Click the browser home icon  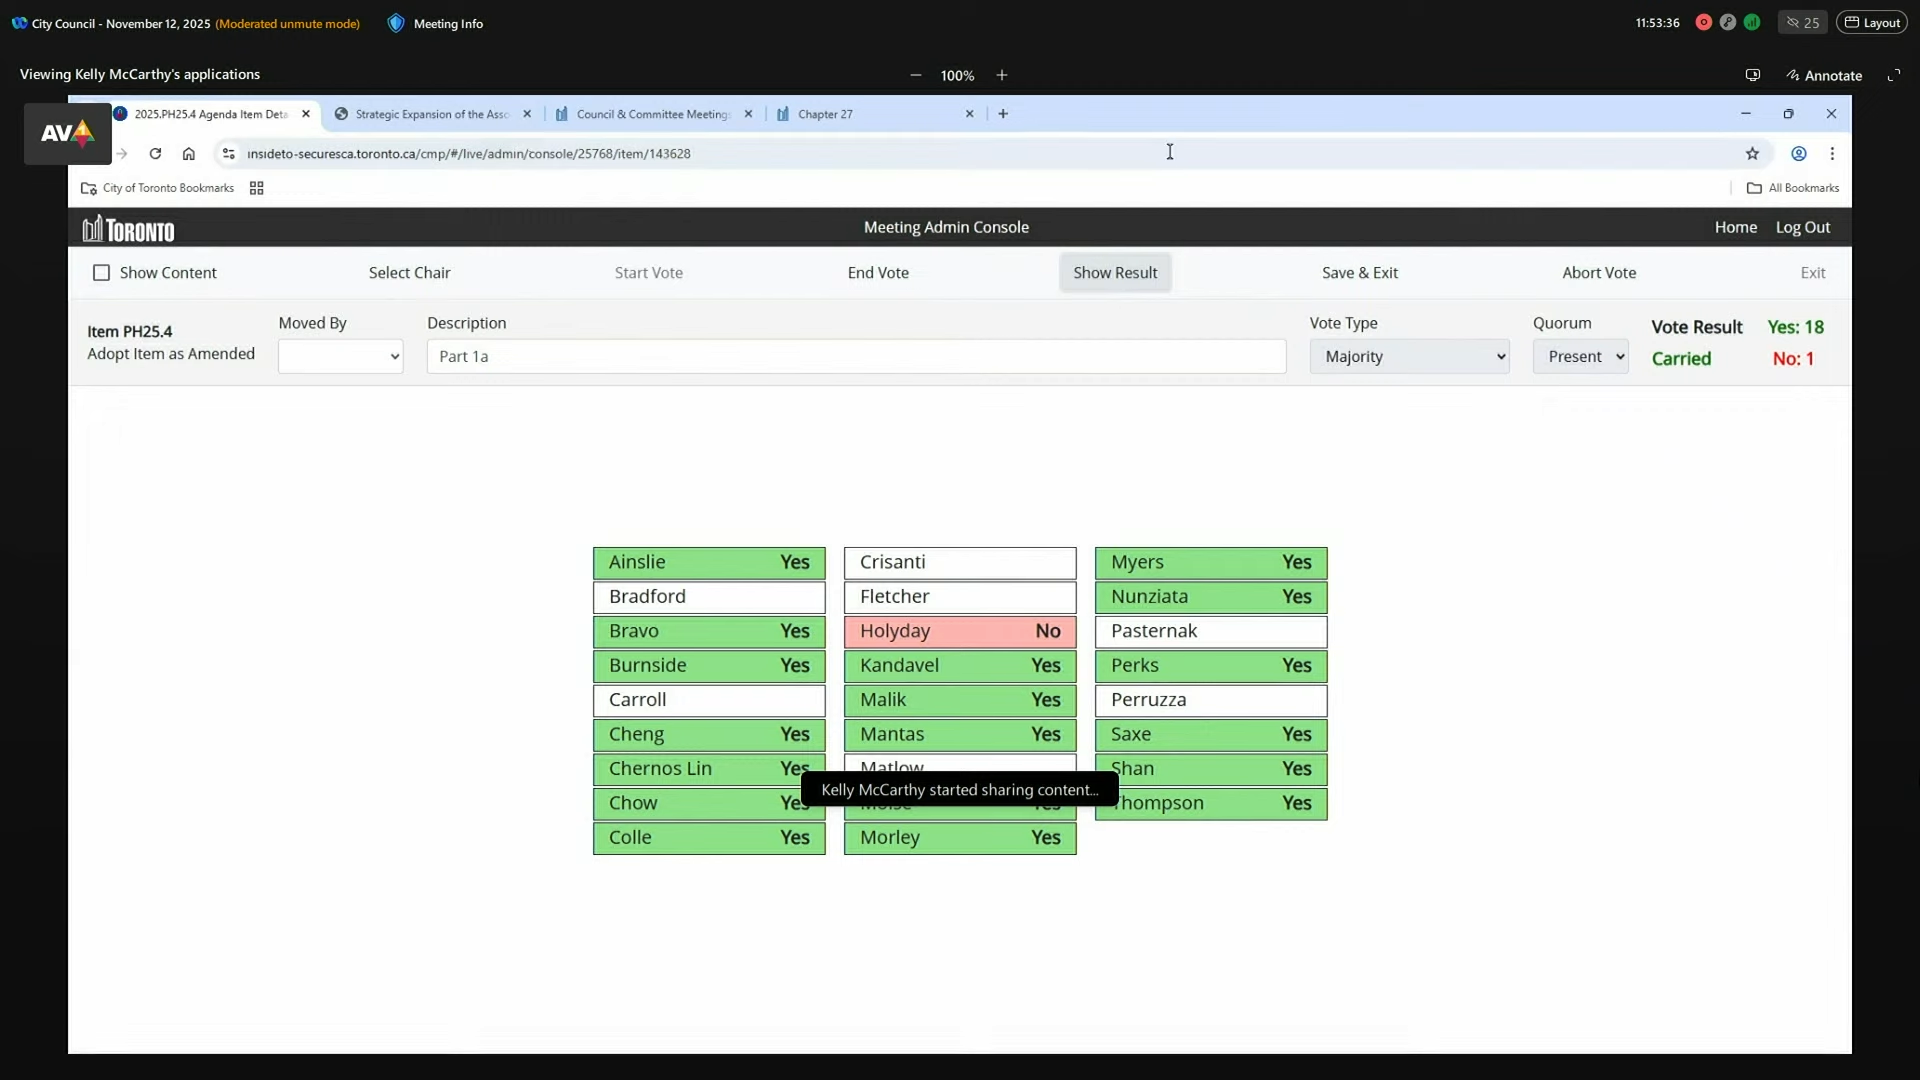tap(188, 154)
